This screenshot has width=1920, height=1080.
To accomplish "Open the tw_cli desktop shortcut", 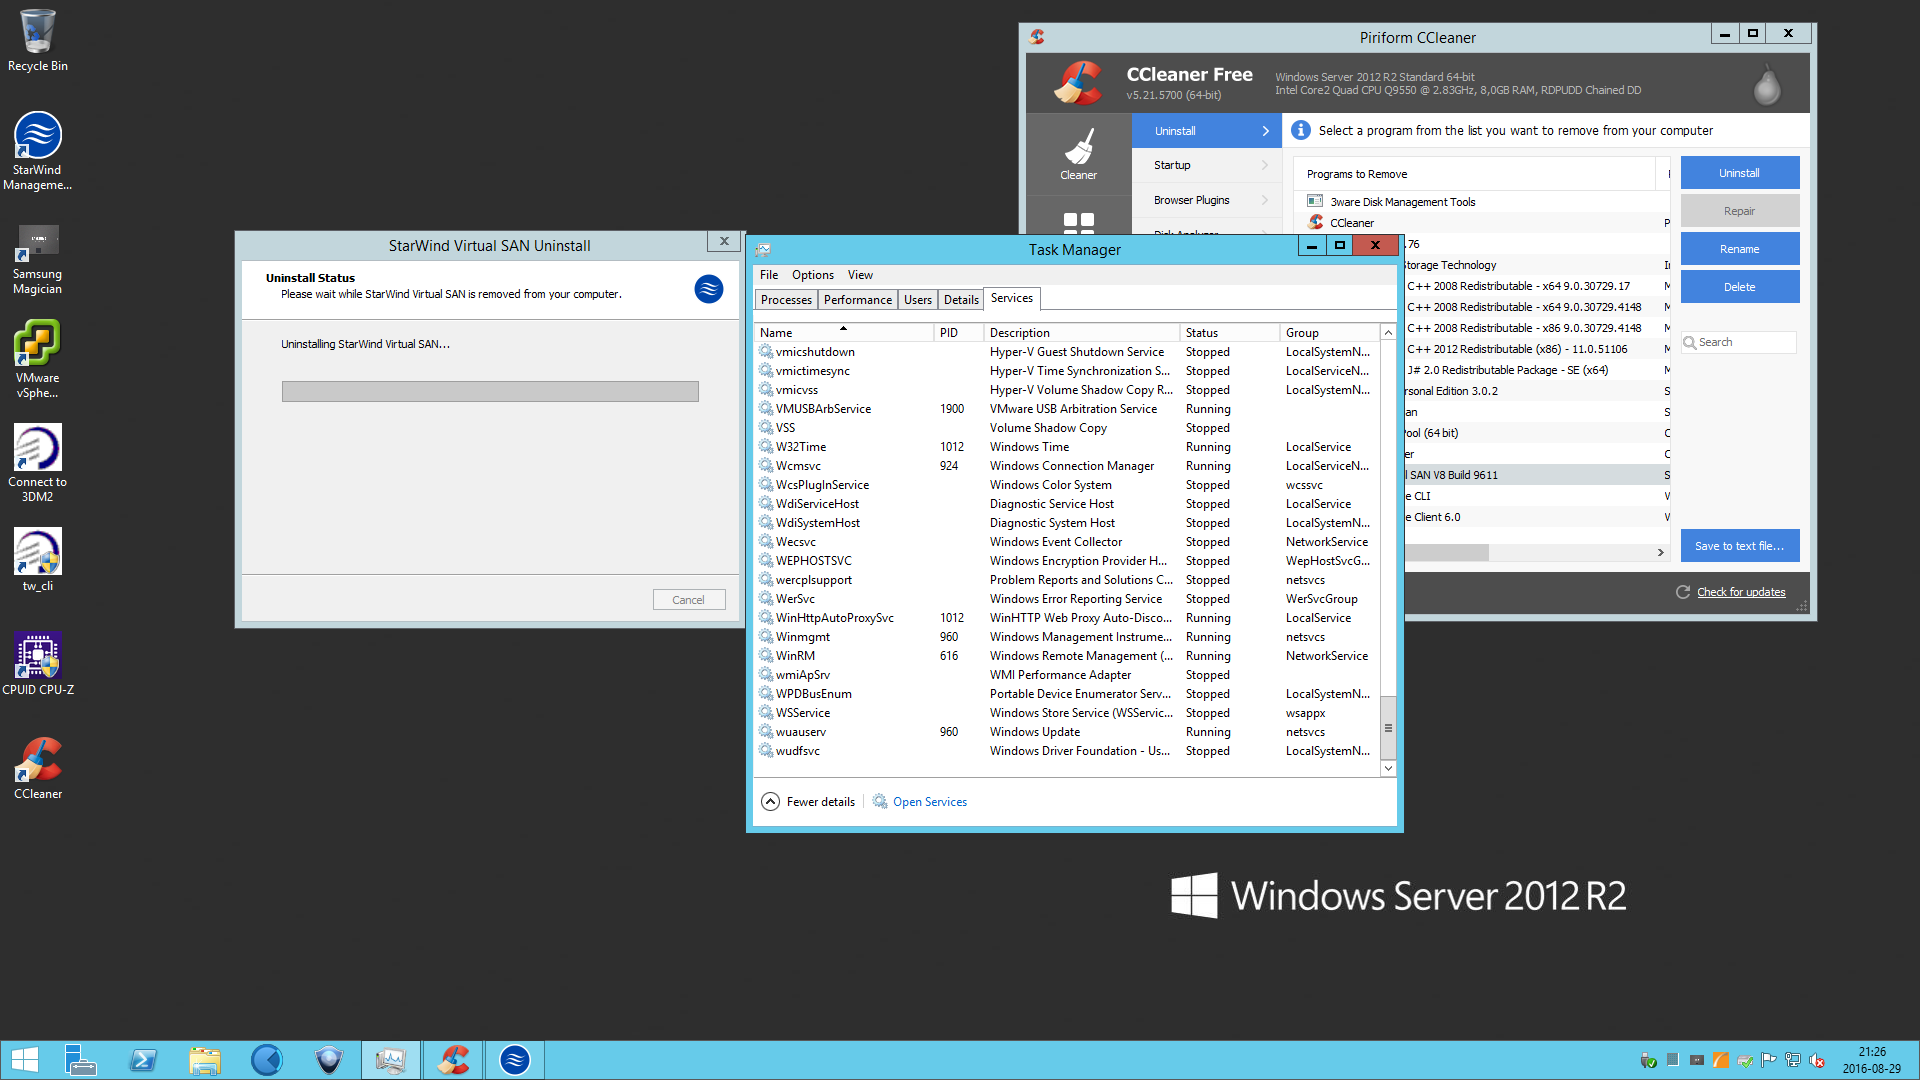I will point(37,560).
